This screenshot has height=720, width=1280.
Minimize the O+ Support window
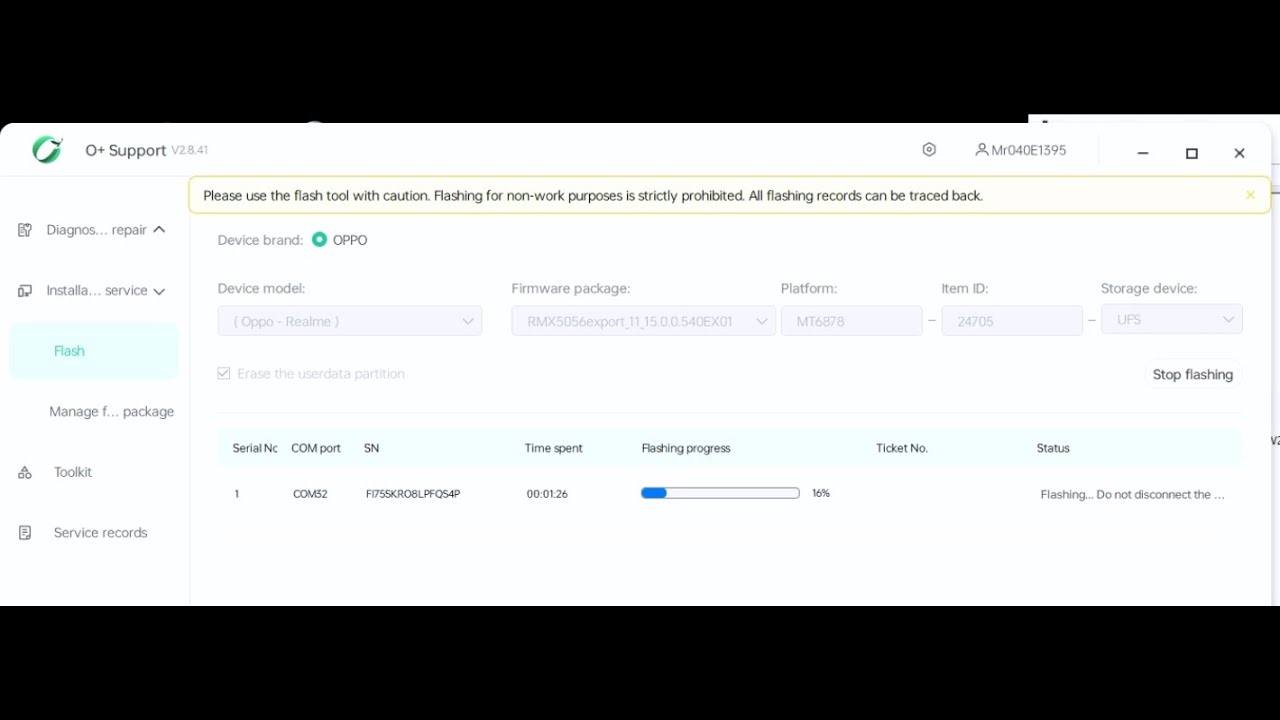(x=1143, y=153)
